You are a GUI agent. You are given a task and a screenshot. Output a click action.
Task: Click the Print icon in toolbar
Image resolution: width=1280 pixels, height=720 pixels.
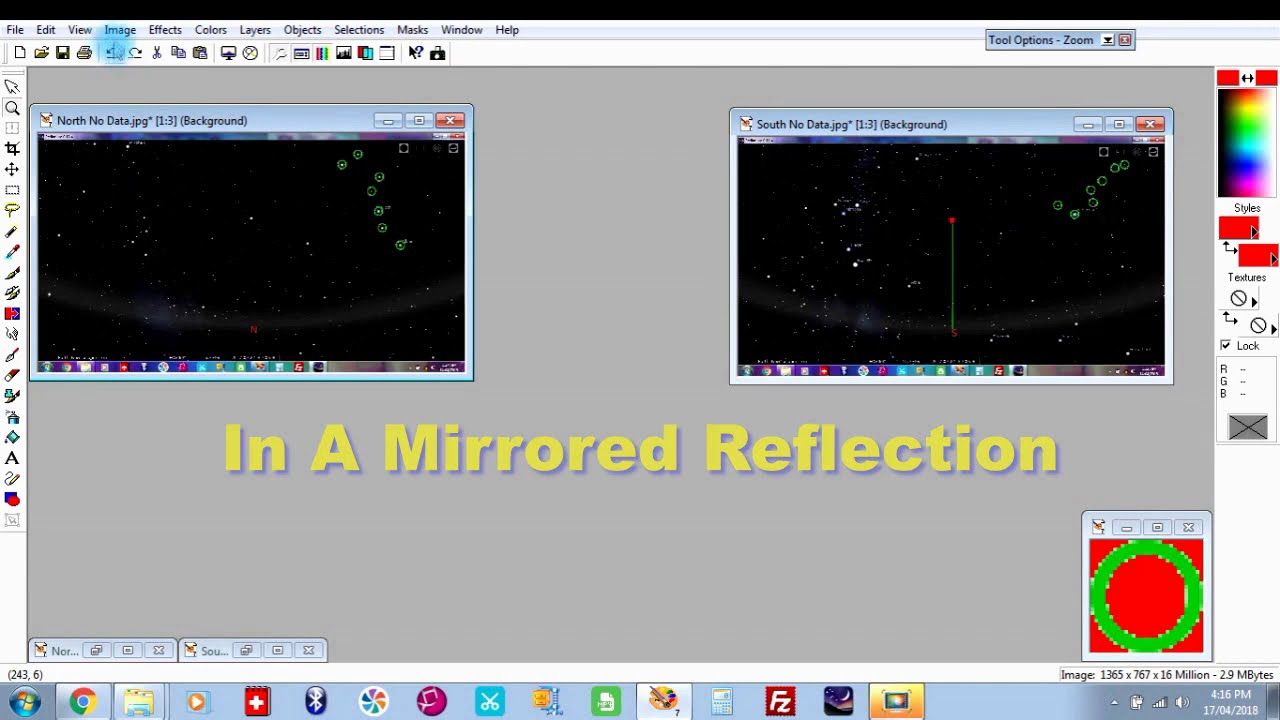[84, 53]
